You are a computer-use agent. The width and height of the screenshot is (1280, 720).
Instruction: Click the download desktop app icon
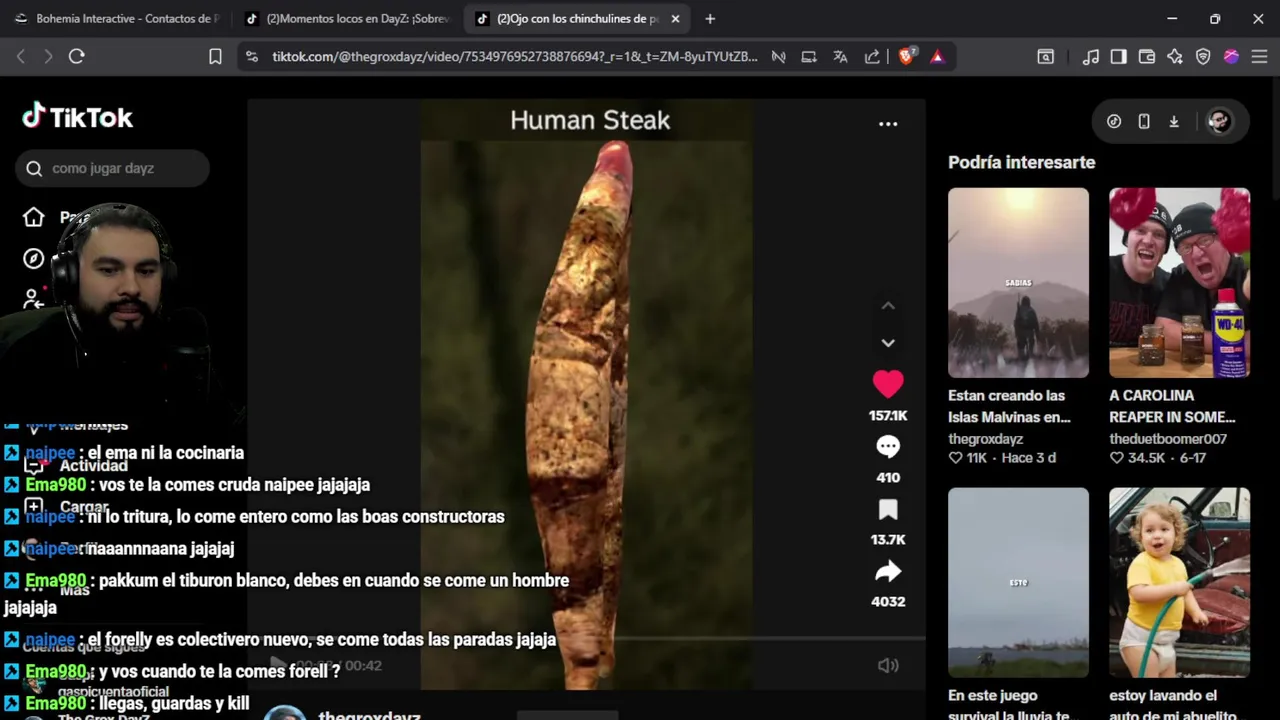pos(1174,121)
